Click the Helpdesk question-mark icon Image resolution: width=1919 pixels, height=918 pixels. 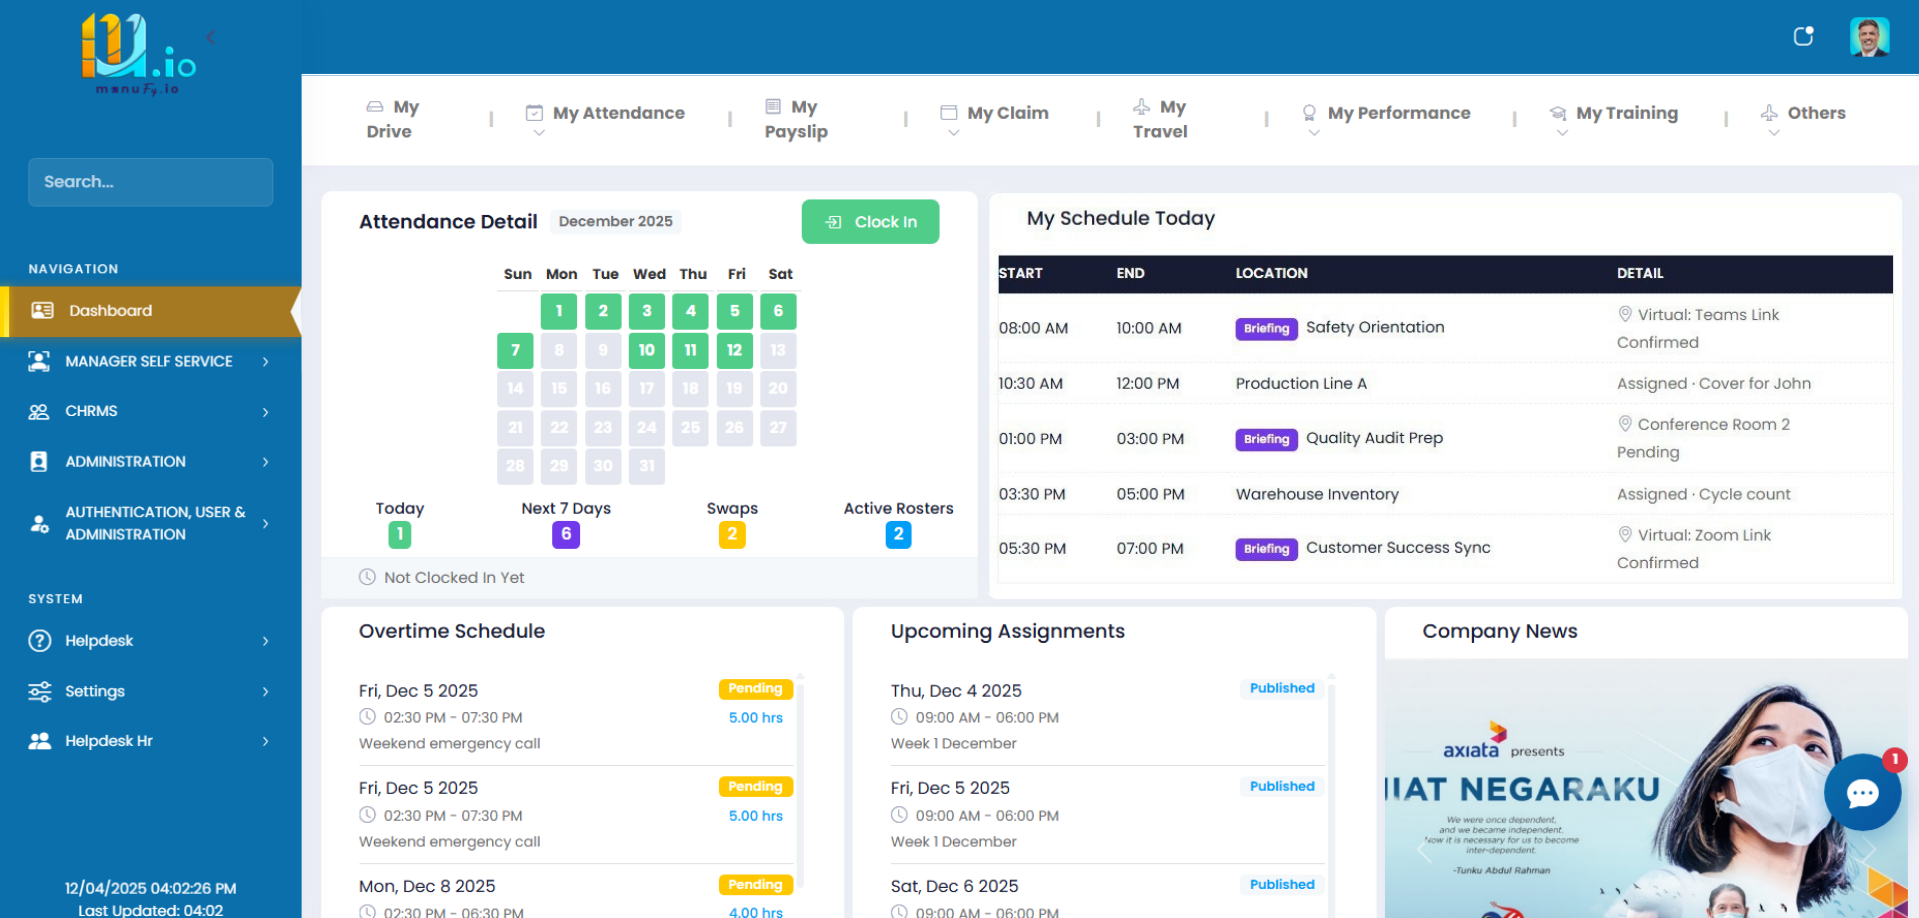click(39, 641)
